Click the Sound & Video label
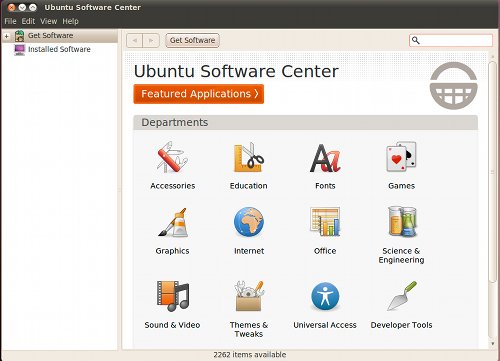The image size is (500, 361). pos(172,325)
